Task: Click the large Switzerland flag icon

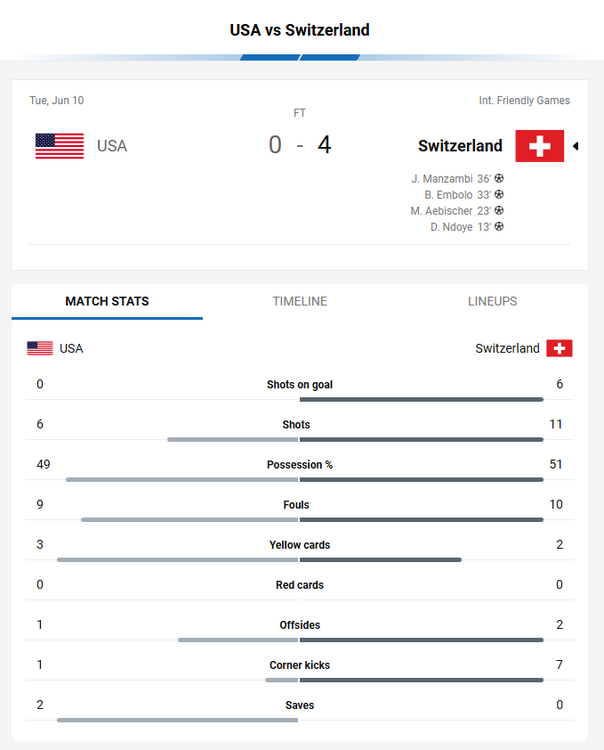Action: coord(539,146)
